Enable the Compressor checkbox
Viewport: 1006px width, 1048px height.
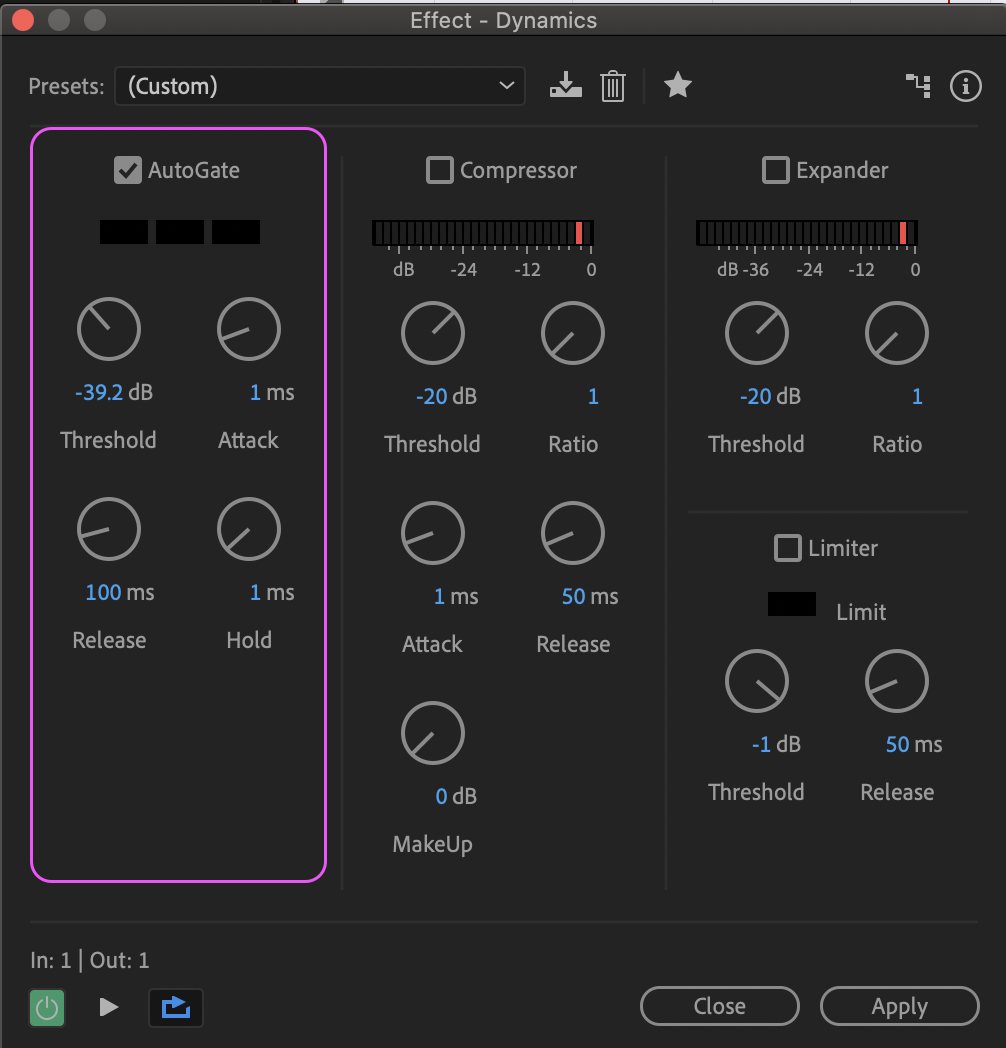click(440, 170)
